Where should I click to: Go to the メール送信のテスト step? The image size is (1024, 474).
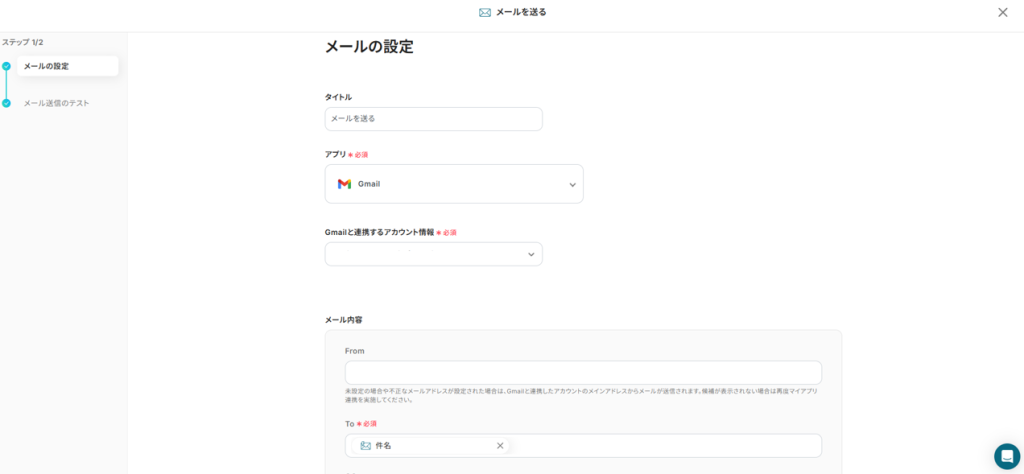pyautogui.click(x=56, y=103)
